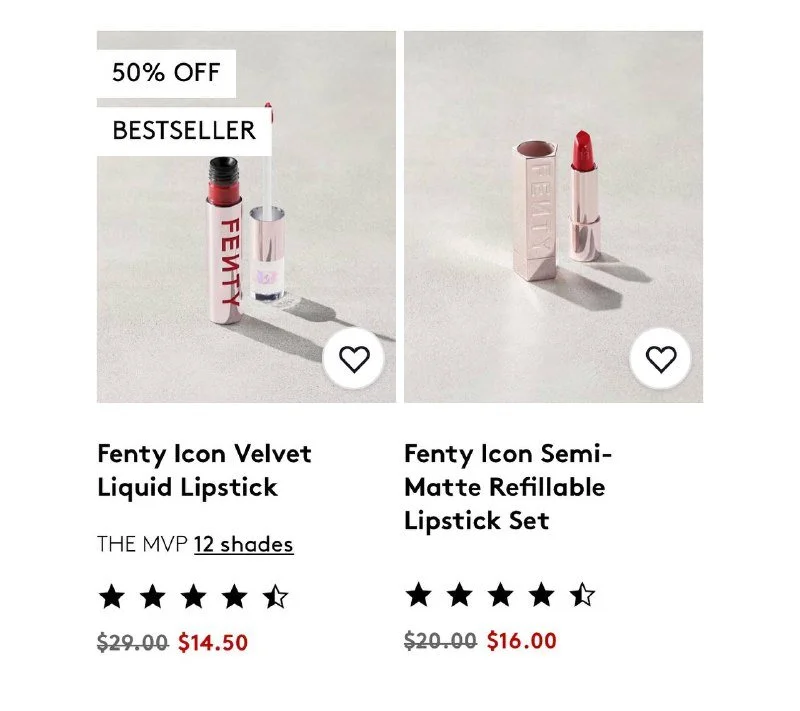Favorite the Velvet Liquid Lipstick with heart icon
Image resolution: width=800 pixels, height=711 pixels.
[x=354, y=359]
